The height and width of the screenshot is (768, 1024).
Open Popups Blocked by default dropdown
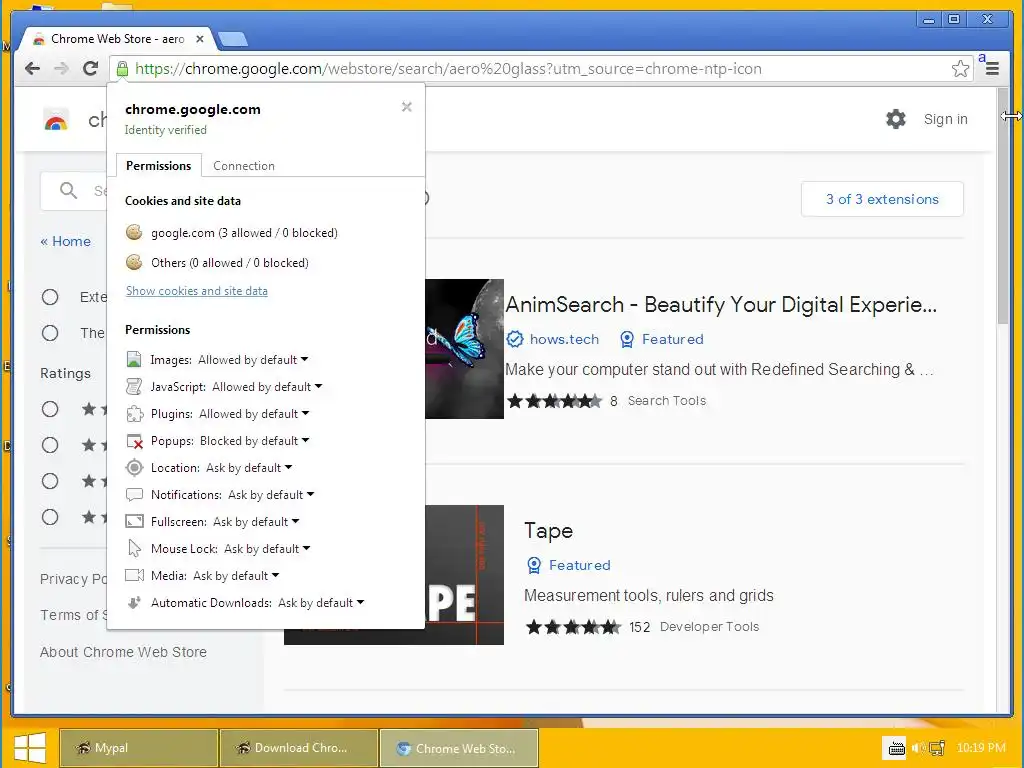tap(254, 441)
